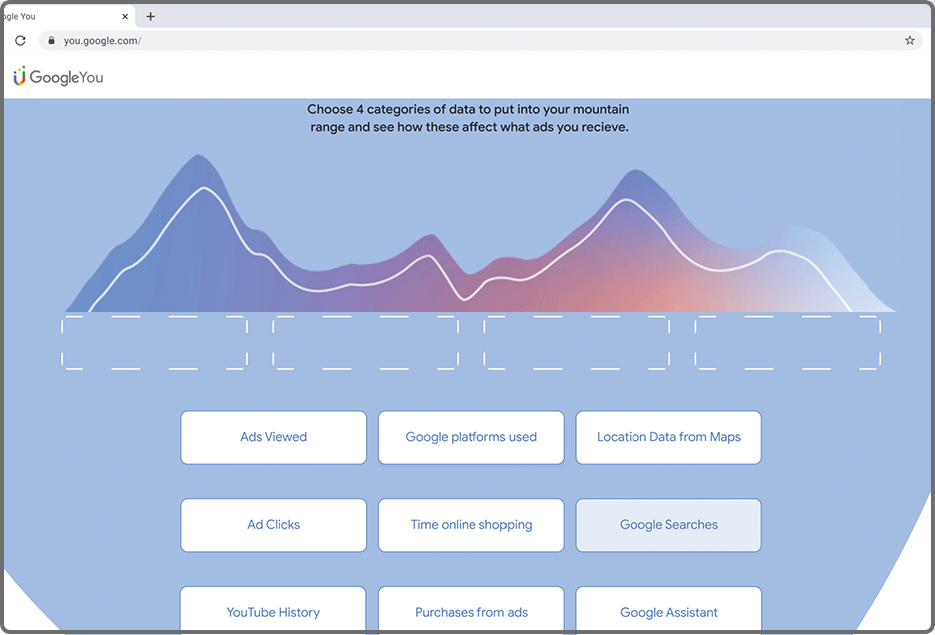
Task: Select Time online shopping category
Action: pyautogui.click(x=471, y=525)
